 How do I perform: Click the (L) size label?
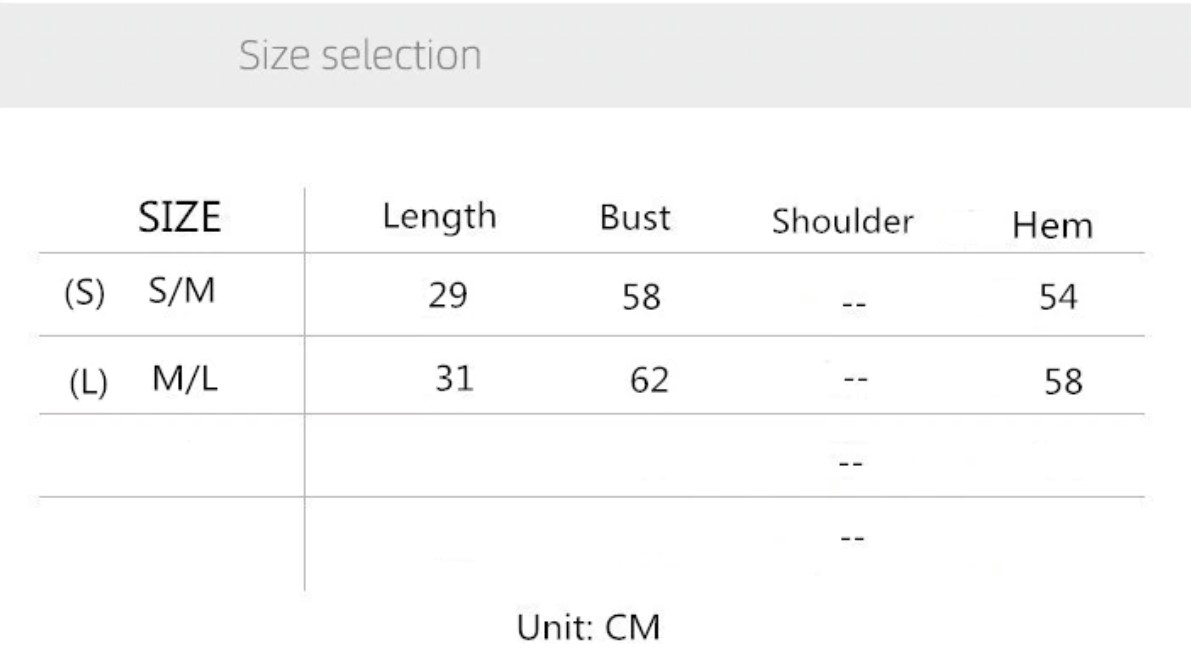(x=86, y=384)
